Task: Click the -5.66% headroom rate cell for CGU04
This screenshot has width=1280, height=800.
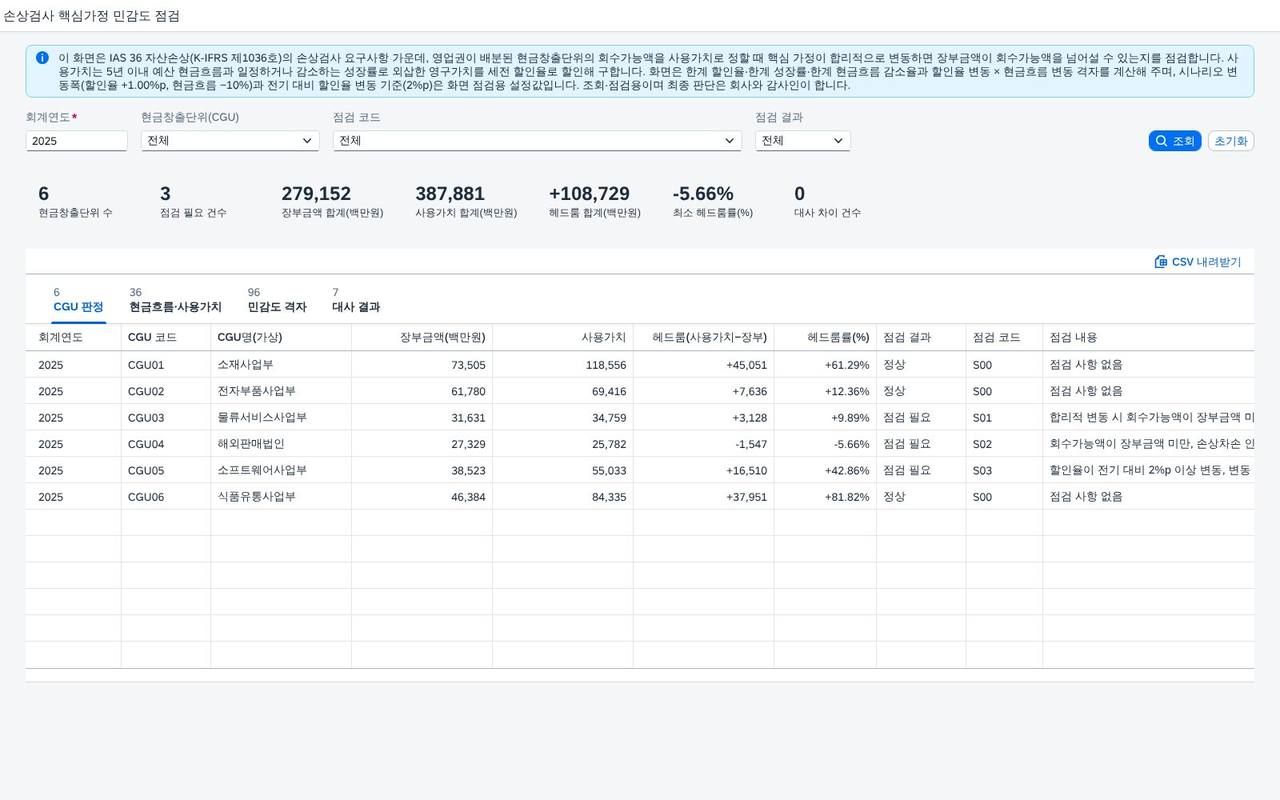Action: coord(825,444)
